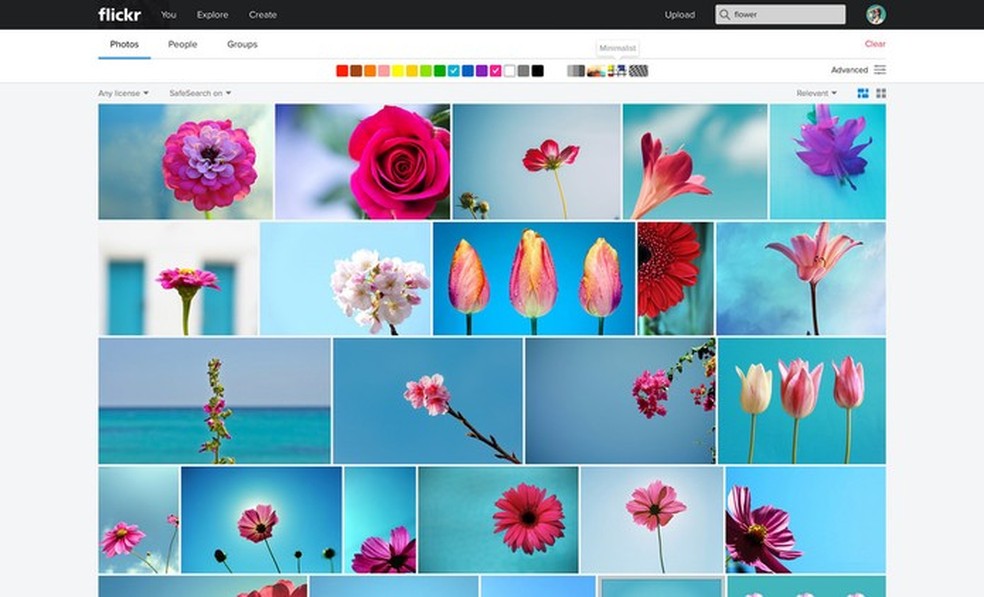Select the shallow depth of field style filter
The image size is (984, 597).
point(595,71)
